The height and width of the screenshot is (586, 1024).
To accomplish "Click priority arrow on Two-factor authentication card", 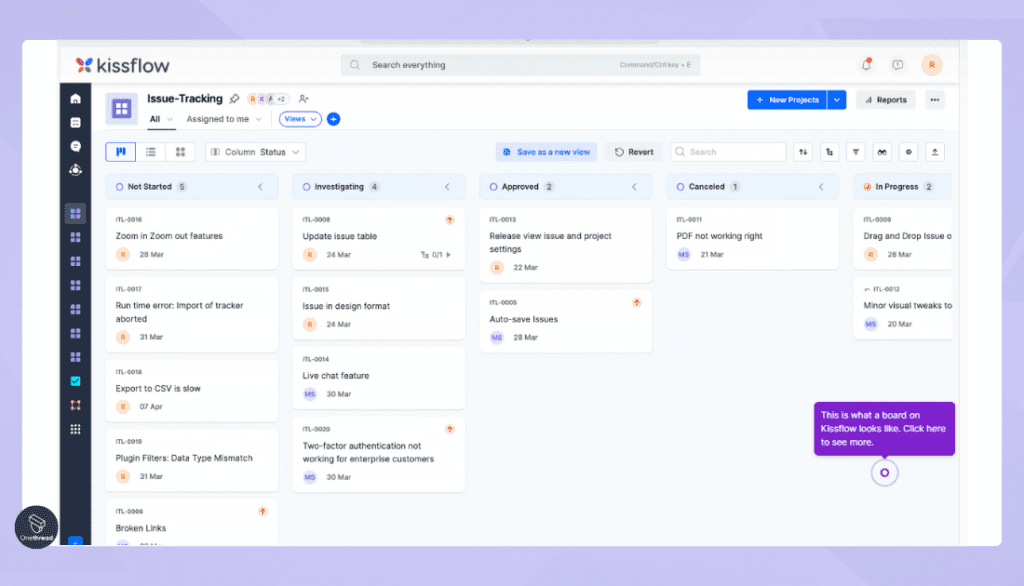I will (x=449, y=429).
